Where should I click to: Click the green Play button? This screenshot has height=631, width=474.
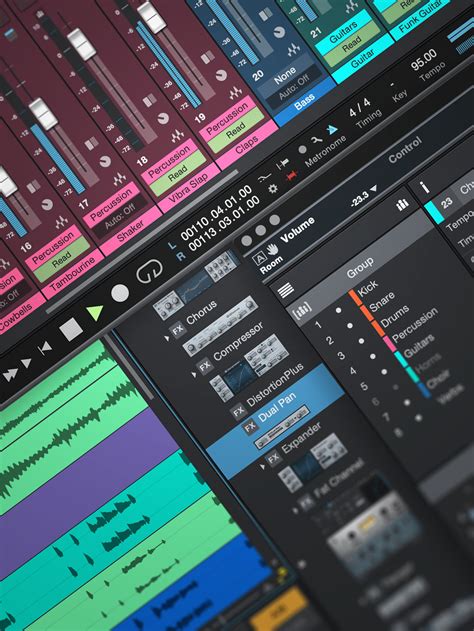[x=95, y=312]
